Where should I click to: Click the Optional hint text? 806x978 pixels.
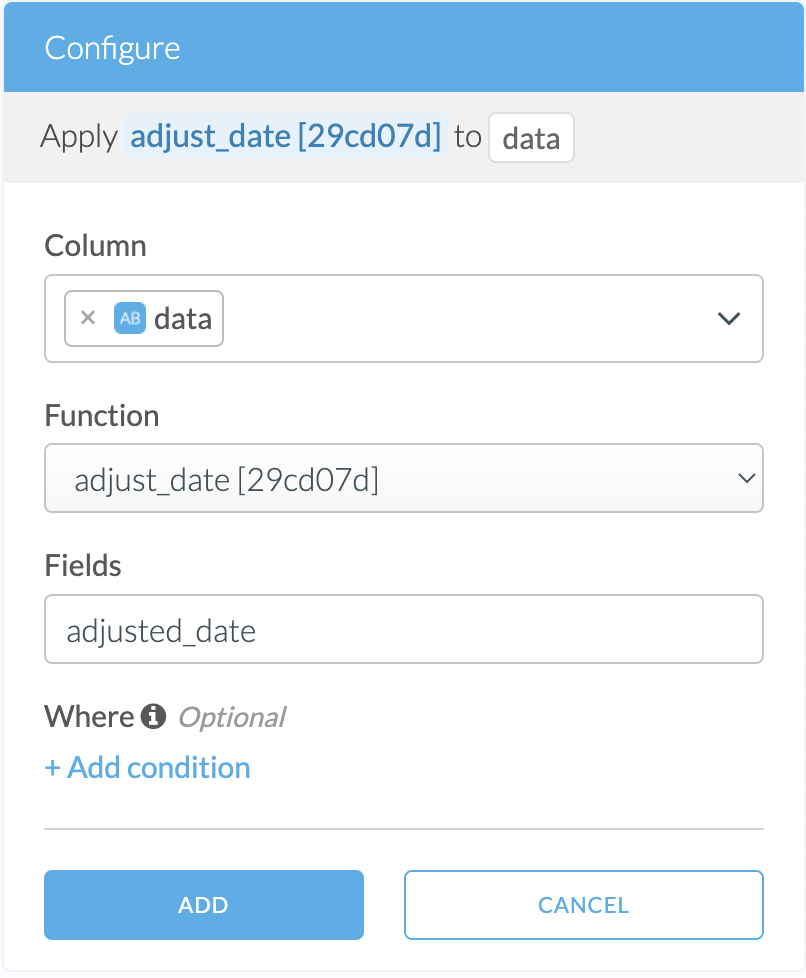(x=231, y=717)
